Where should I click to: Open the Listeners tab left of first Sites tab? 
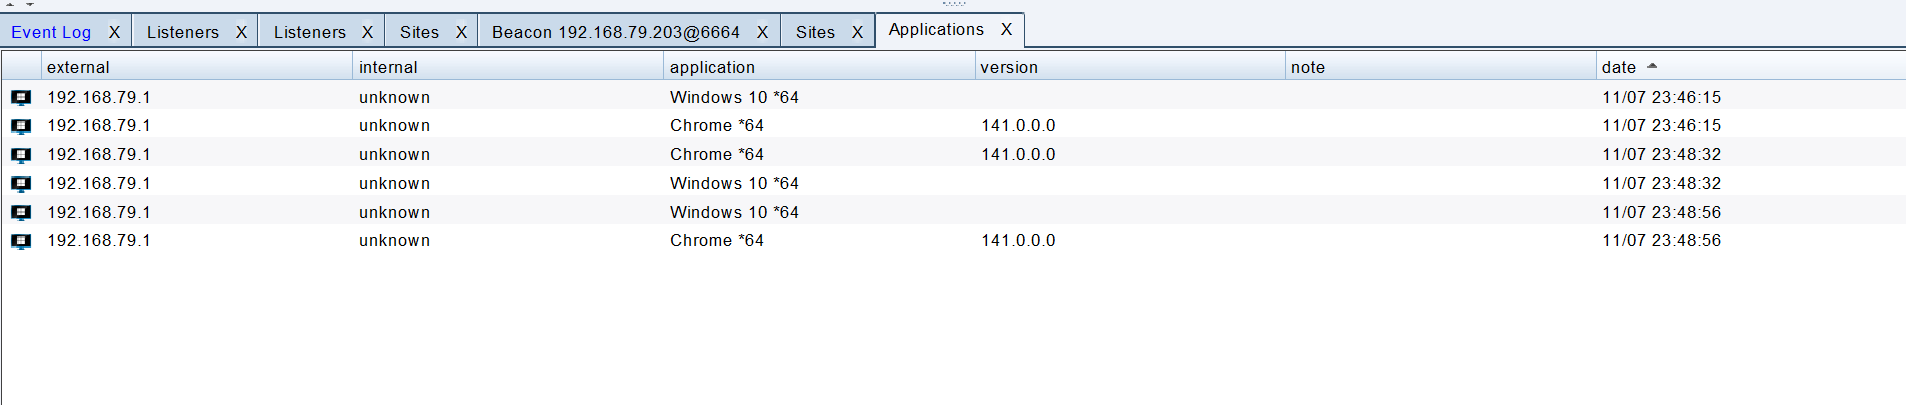tap(310, 32)
